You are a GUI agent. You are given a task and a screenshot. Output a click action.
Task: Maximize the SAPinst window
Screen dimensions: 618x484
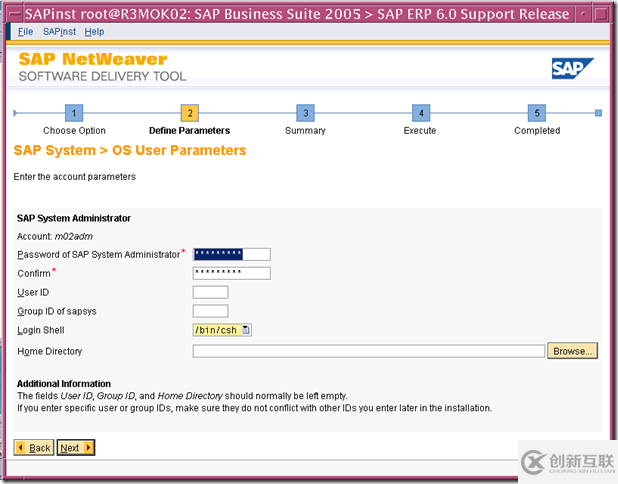601,15
